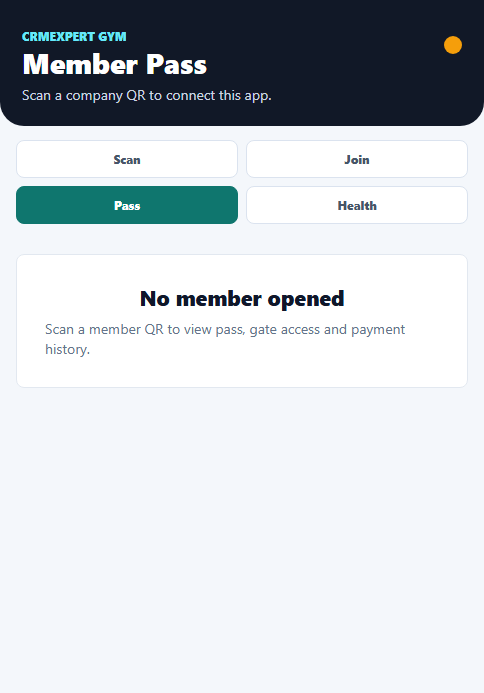
Task: Select the highlighted Pass tab
Action: point(127,205)
